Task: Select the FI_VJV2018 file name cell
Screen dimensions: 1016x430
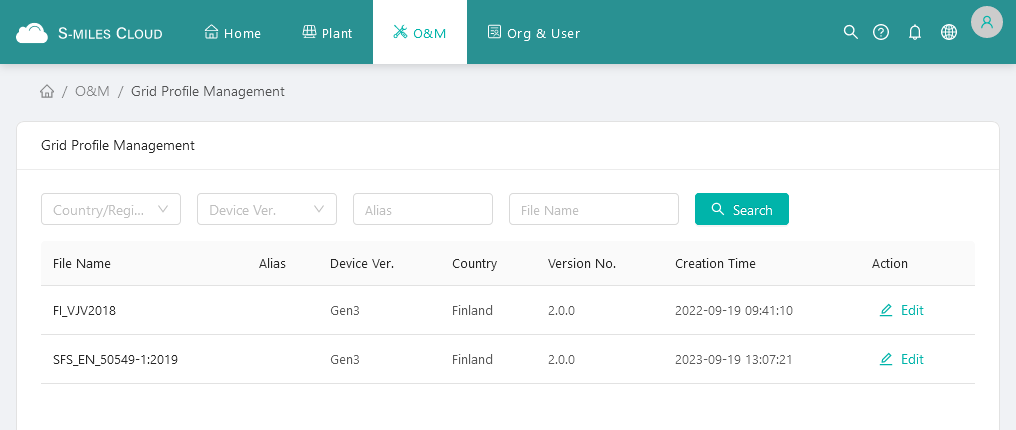Action: (85, 311)
